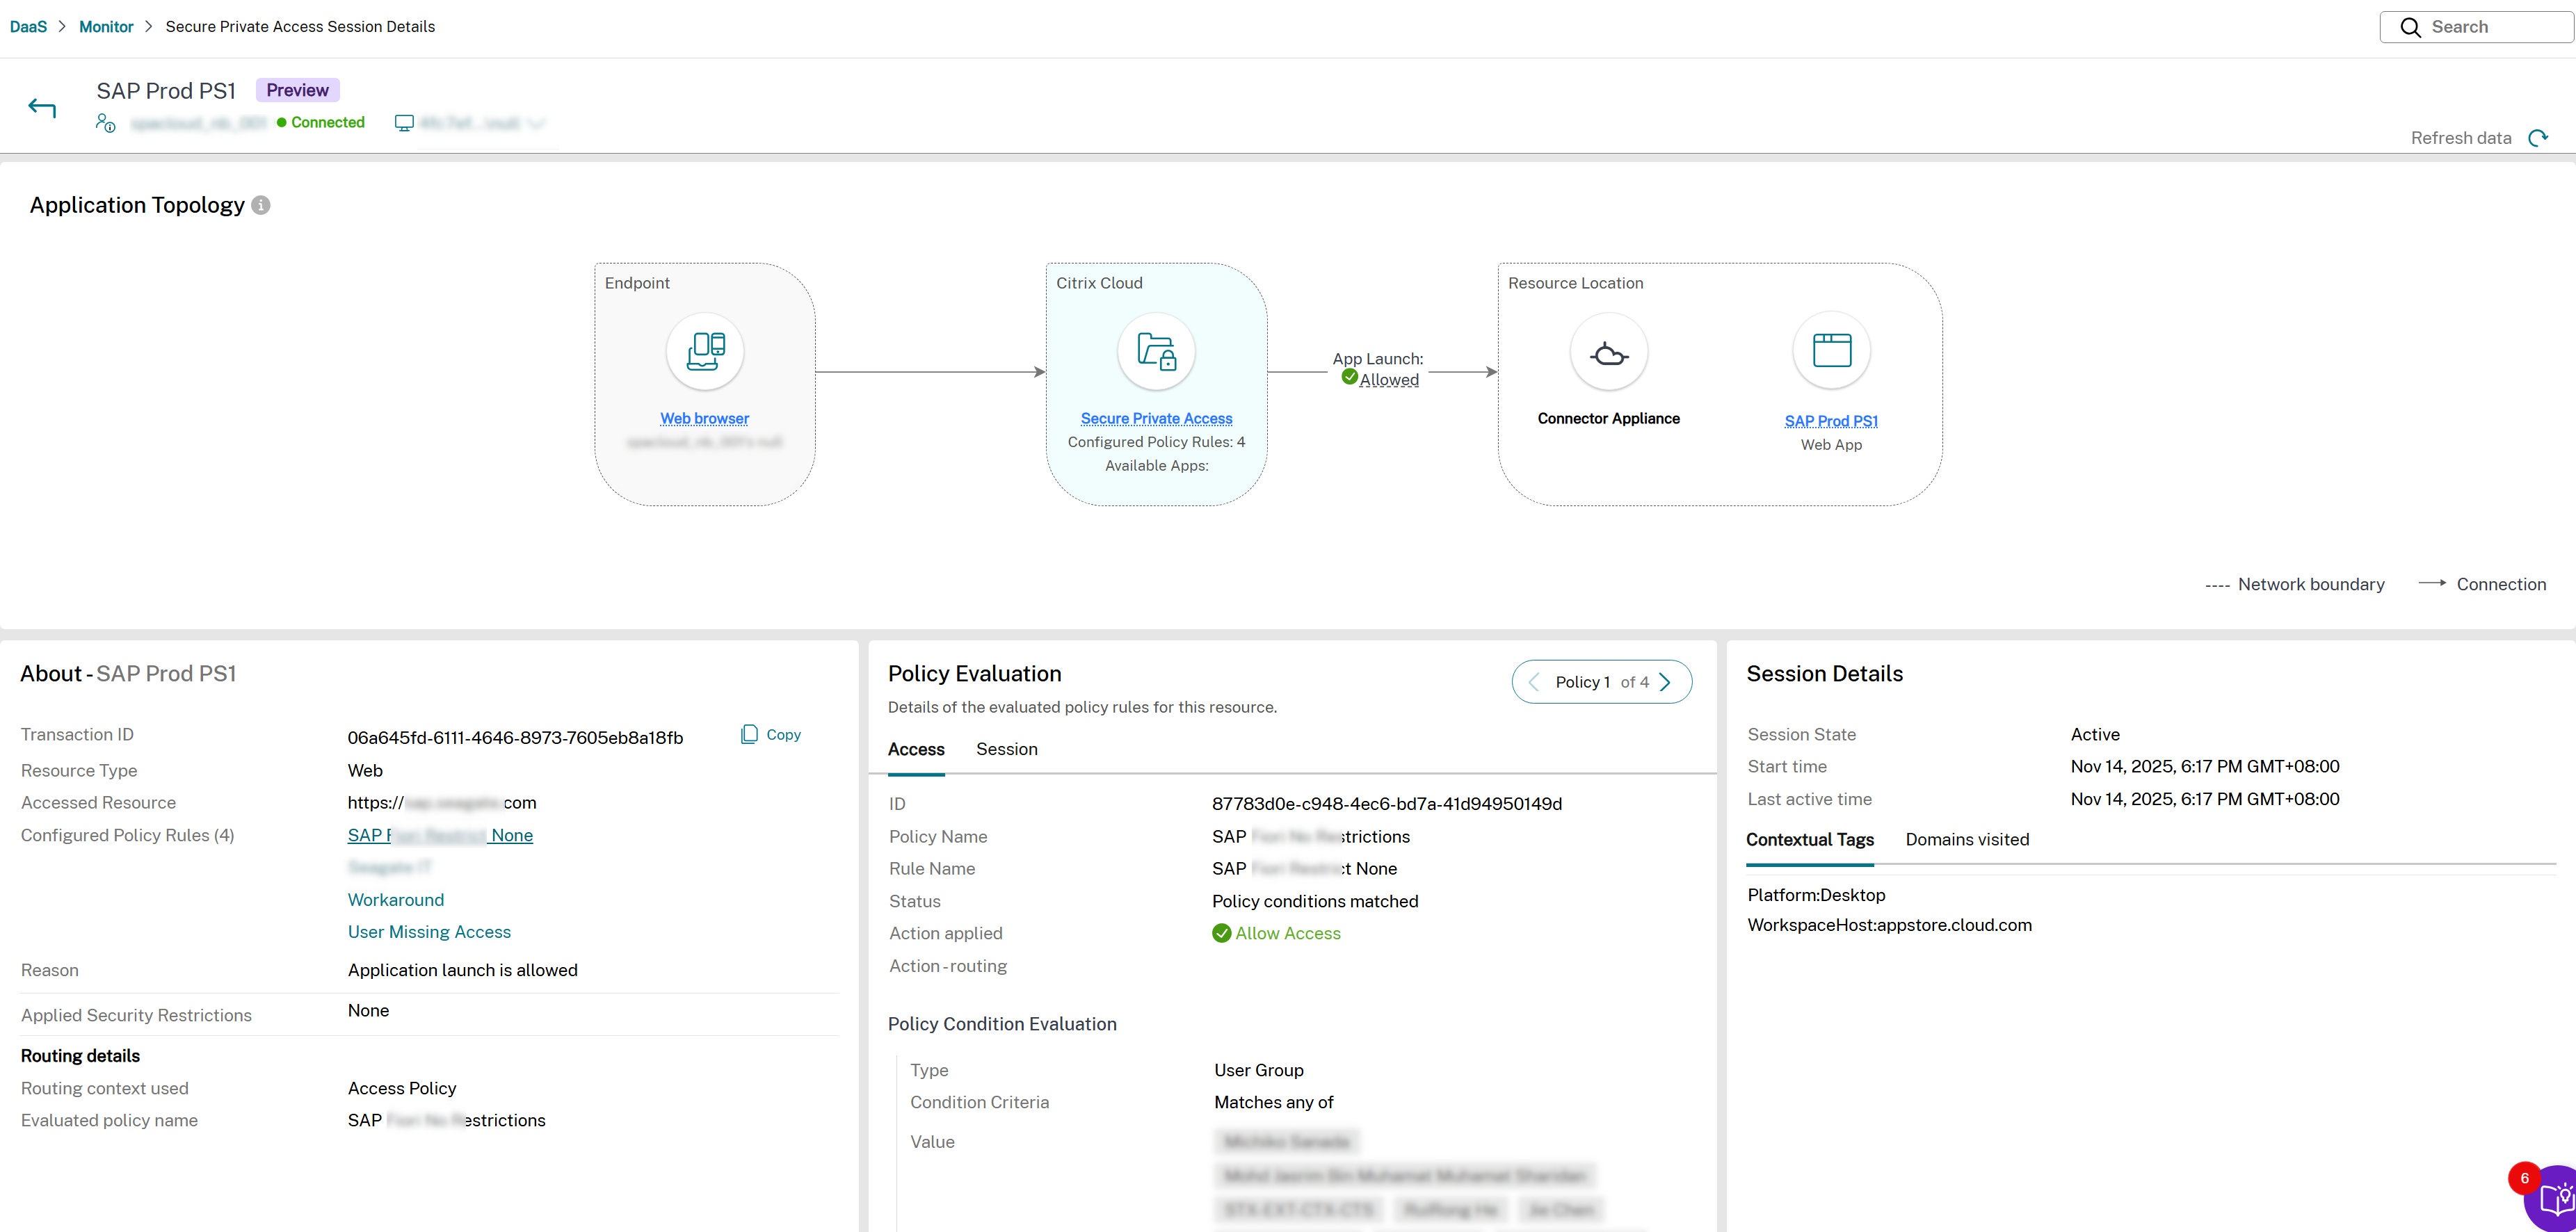Image resolution: width=2576 pixels, height=1232 pixels.
Task: Click the Application Topology info icon
Action: click(x=261, y=204)
